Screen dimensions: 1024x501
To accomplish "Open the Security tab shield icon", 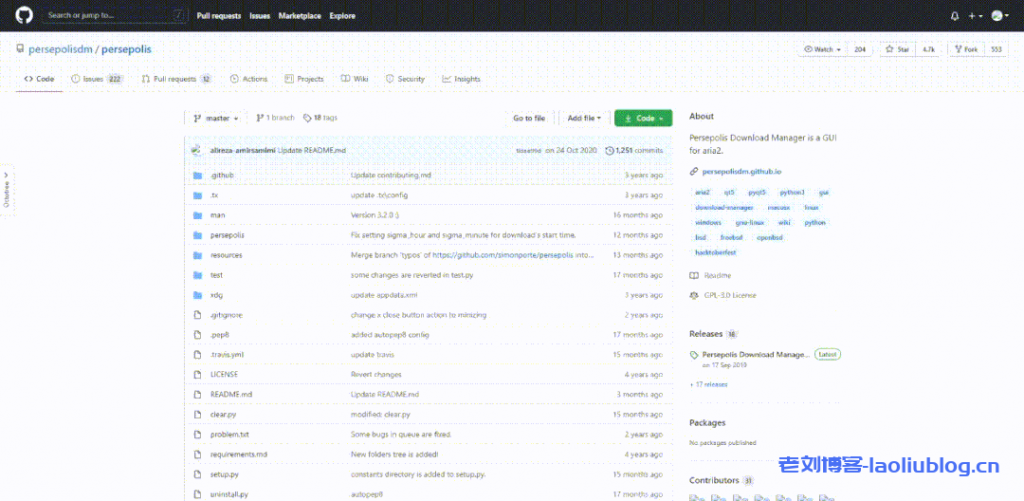I will [x=390, y=79].
